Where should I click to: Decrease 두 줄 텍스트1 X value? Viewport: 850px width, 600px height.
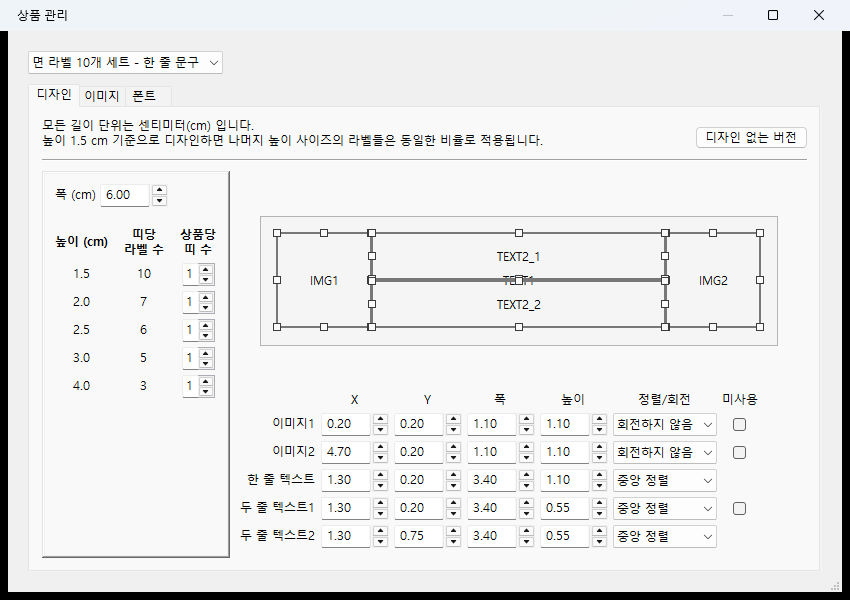pyautogui.click(x=381, y=514)
